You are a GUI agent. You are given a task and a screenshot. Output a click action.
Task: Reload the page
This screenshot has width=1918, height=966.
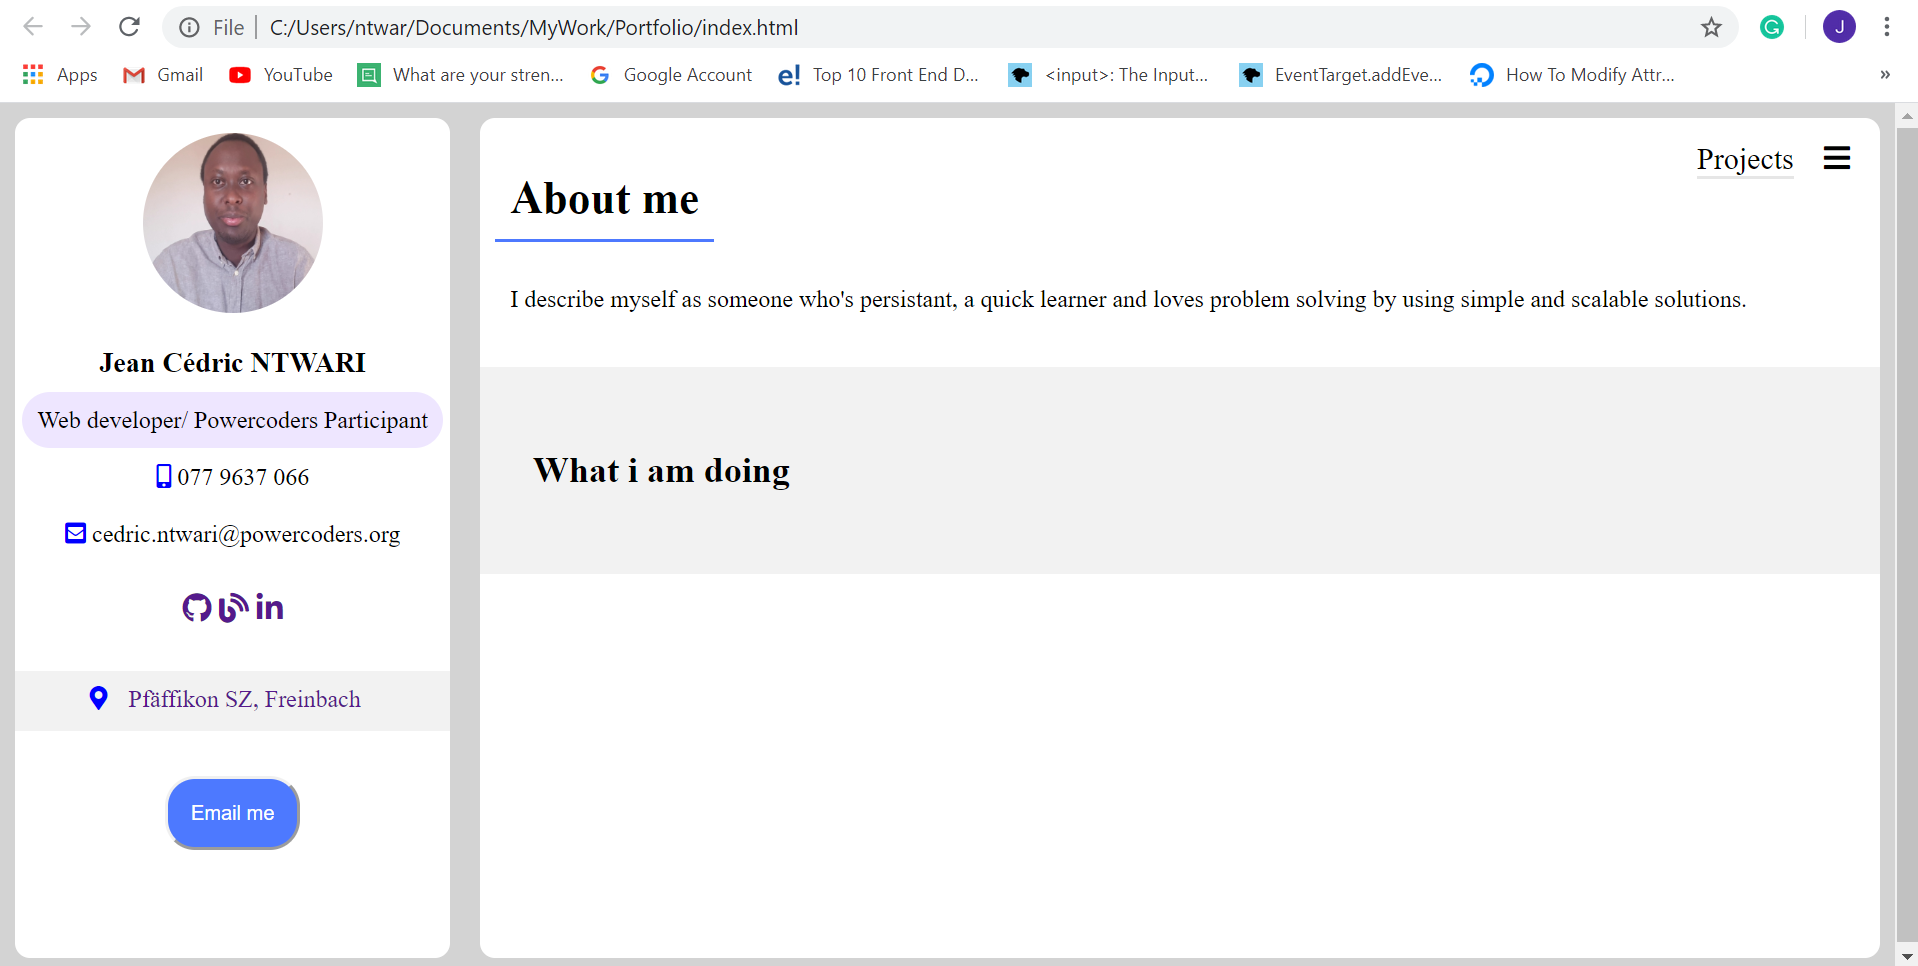(x=129, y=27)
